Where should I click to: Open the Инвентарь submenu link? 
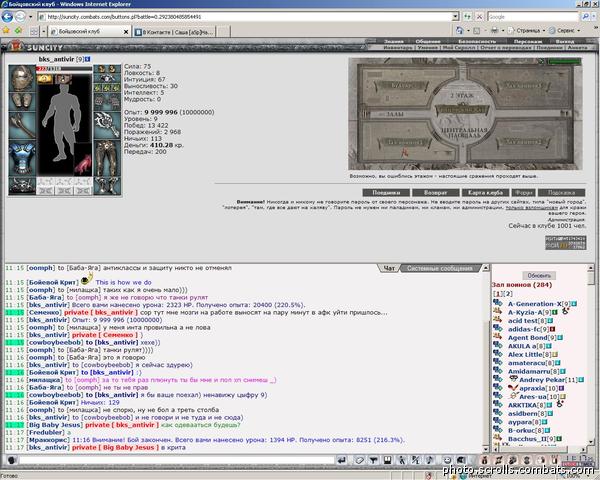(x=398, y=47)
